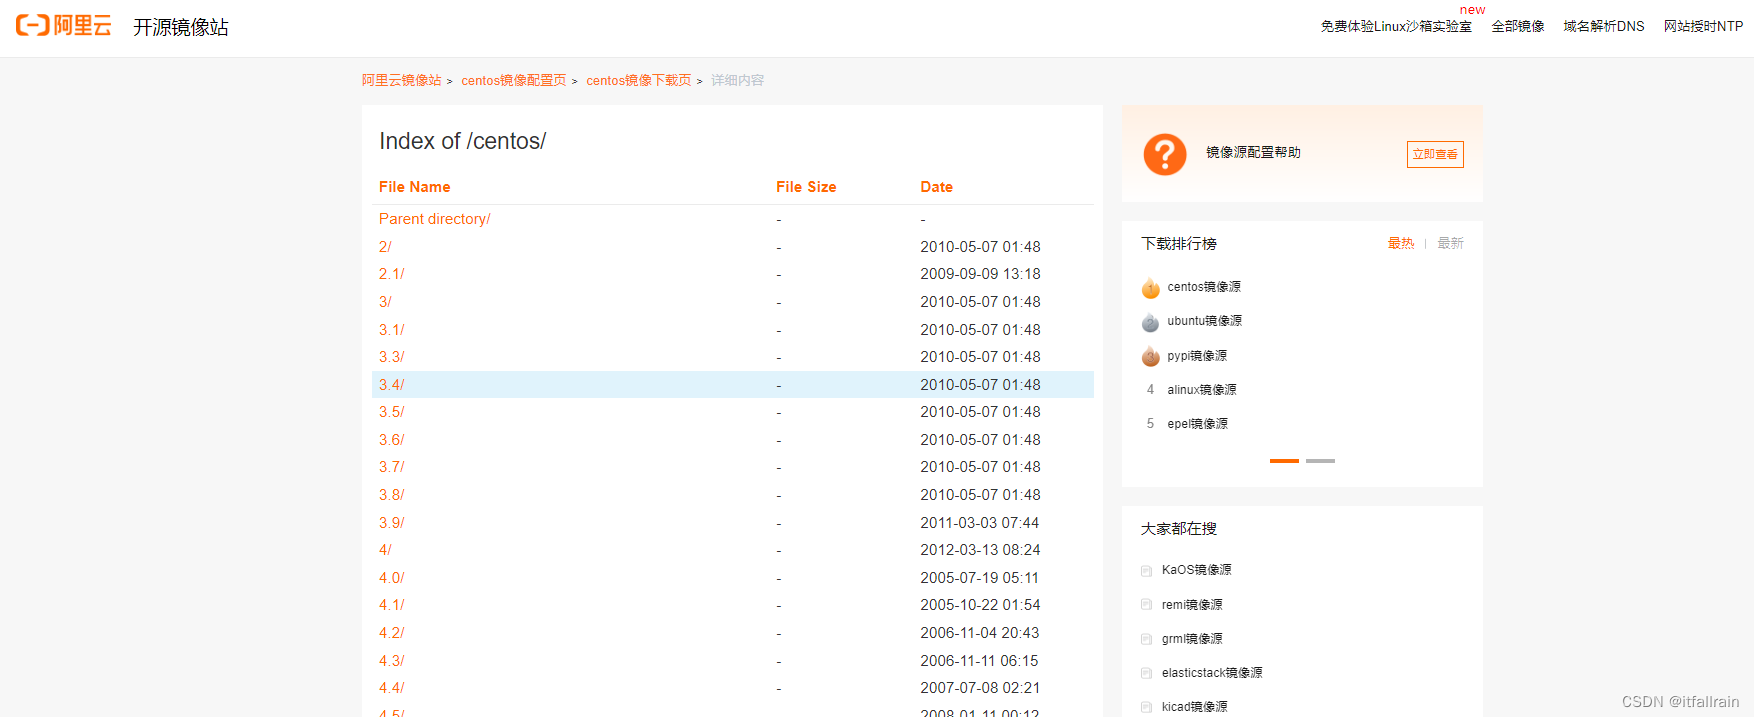
Task: Click the second-place medal icon beside ubuntu镜像源
Action: (1150, 322)
